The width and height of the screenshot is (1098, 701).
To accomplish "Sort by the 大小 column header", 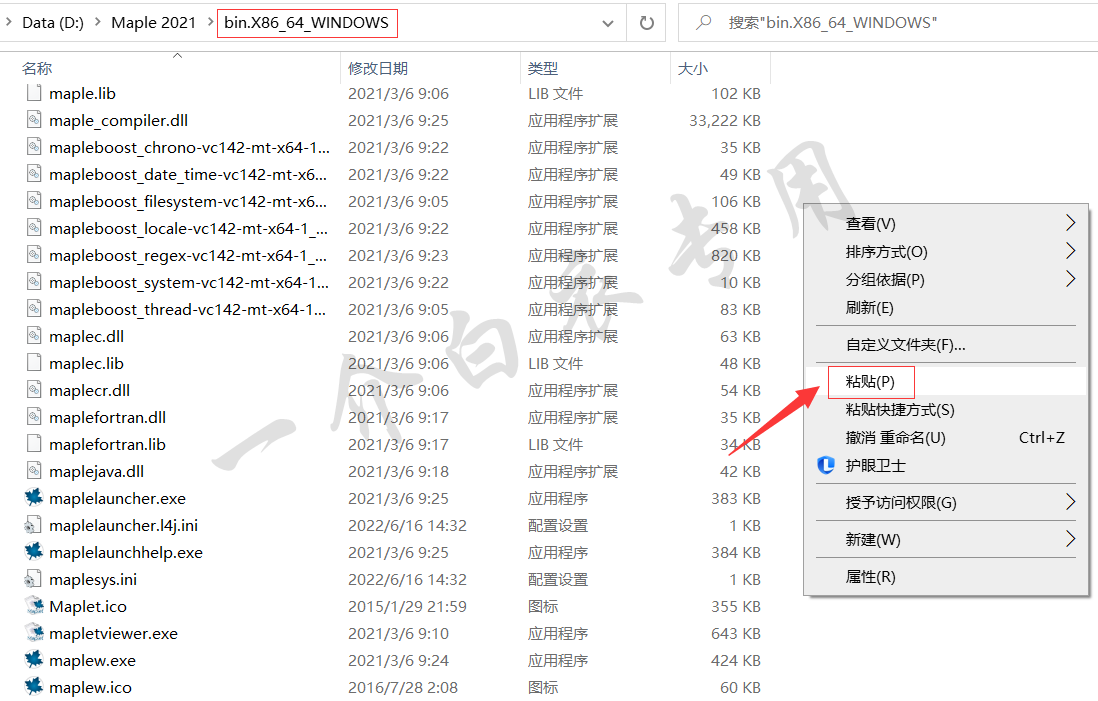I will [x=720, y=68].
